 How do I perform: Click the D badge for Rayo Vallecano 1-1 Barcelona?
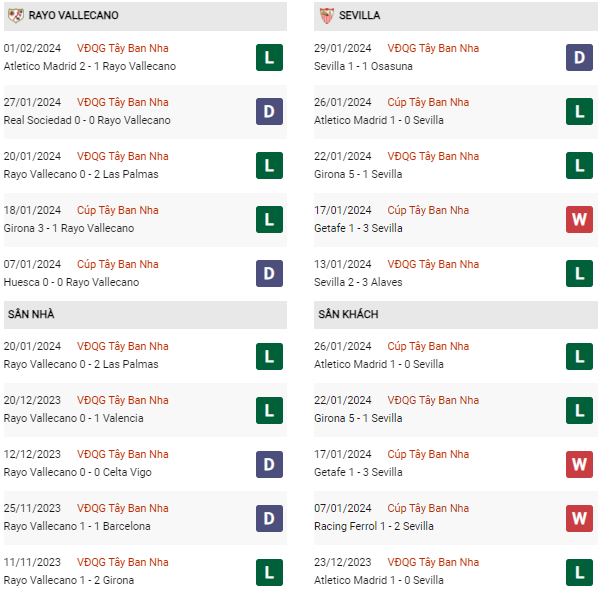click(268, 517)
